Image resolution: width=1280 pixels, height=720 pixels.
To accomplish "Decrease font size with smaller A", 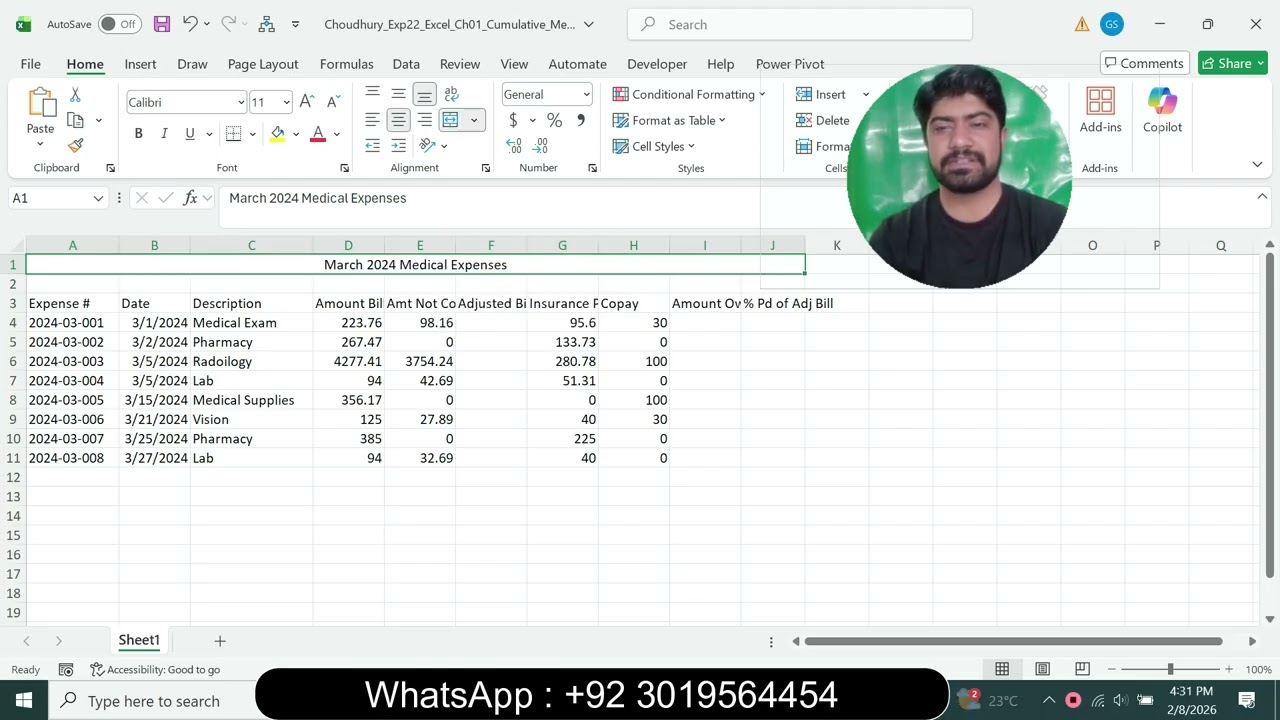I will click(333, 102).
